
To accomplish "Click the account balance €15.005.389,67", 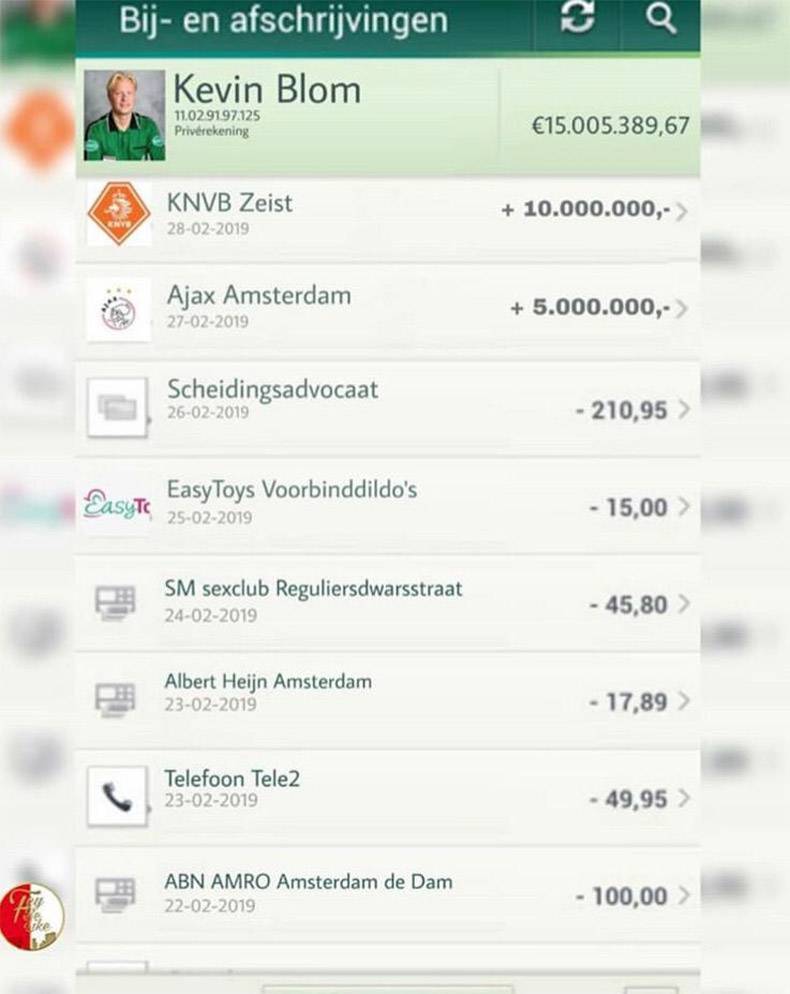I will pos(610,126).
